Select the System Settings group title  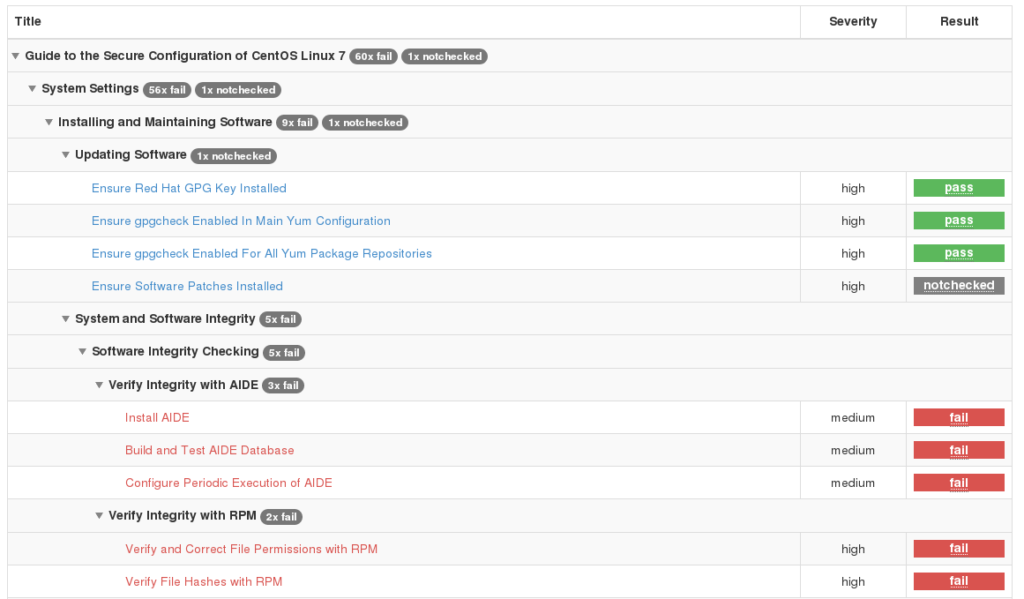point(90,88)
